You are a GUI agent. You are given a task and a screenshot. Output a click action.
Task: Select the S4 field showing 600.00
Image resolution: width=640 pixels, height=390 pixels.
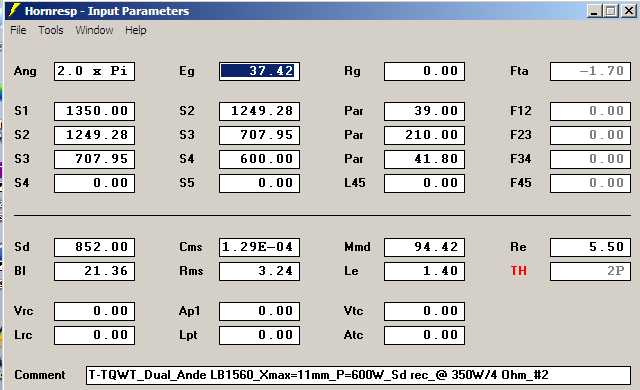[x=259, y=159]
